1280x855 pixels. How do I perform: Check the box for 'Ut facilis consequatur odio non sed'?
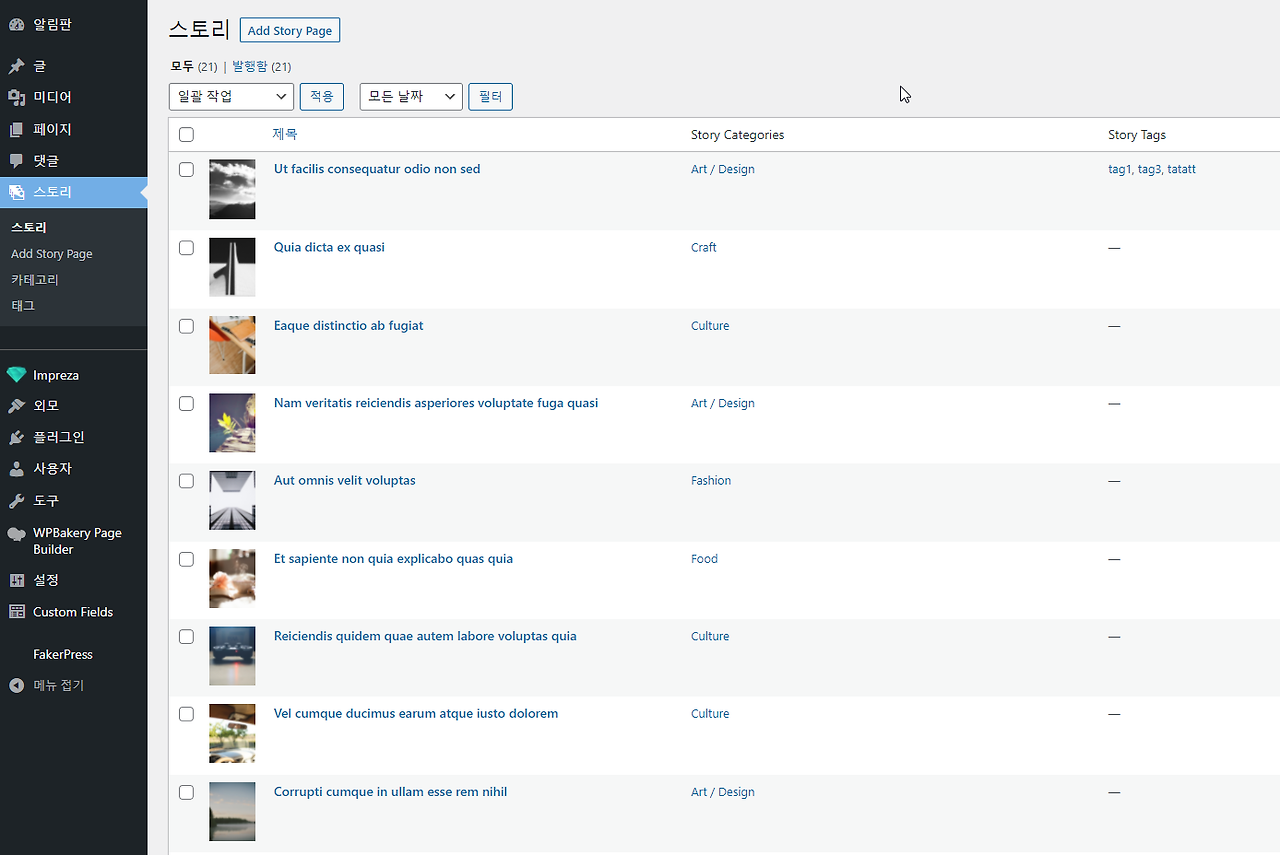click(x=186, y=170)
